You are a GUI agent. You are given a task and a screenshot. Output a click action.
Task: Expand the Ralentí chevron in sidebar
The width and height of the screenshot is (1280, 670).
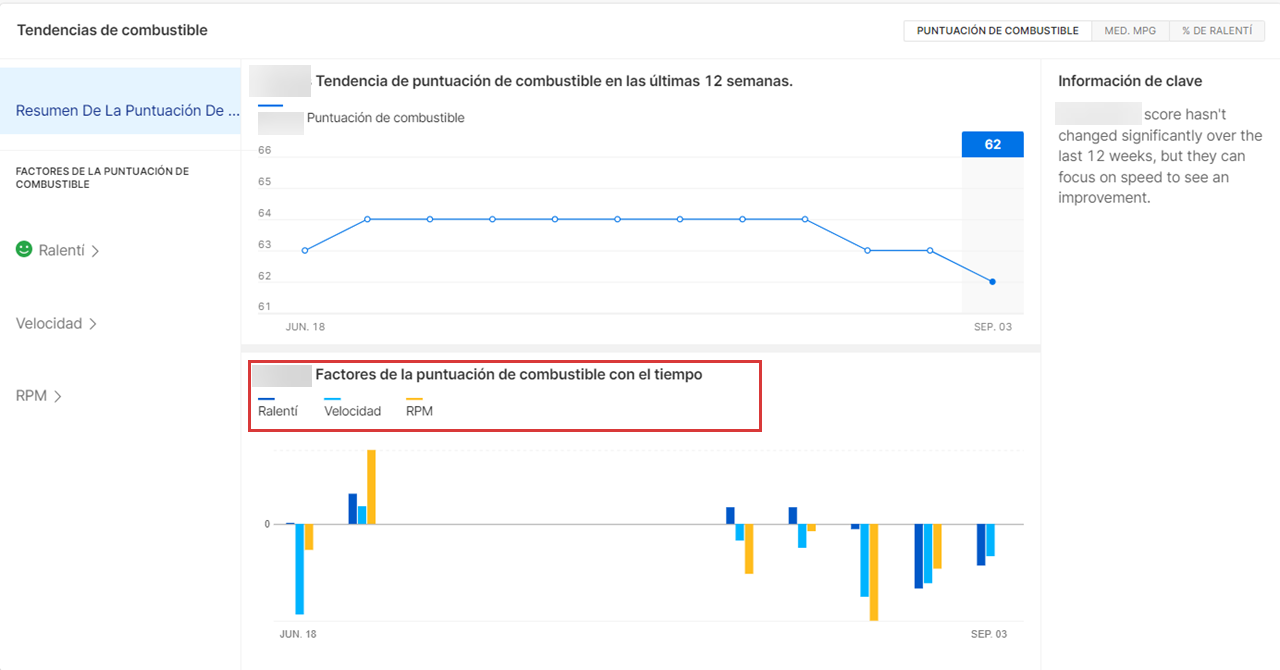click(x=95, y=252)
